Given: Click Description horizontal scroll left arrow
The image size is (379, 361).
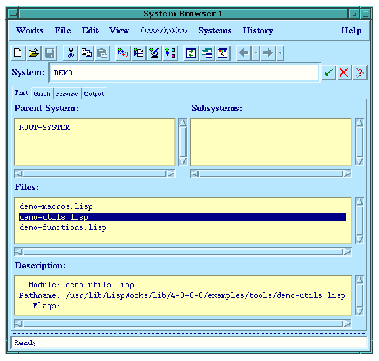Looking at the screenshot, I should (18, 323).
